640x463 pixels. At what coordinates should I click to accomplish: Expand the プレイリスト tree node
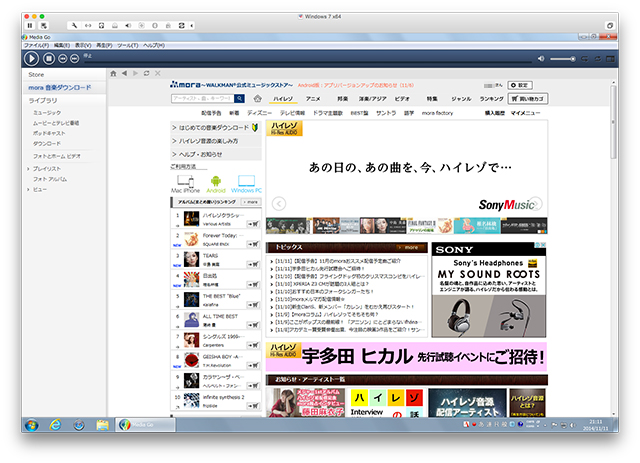click(28, 169)
